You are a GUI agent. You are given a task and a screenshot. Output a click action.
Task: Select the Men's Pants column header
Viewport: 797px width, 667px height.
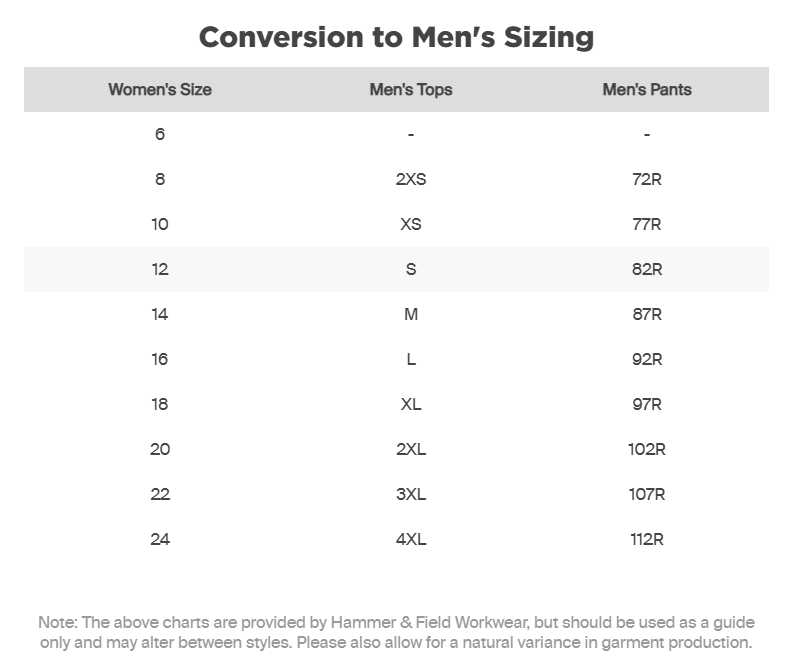point(647,89)
